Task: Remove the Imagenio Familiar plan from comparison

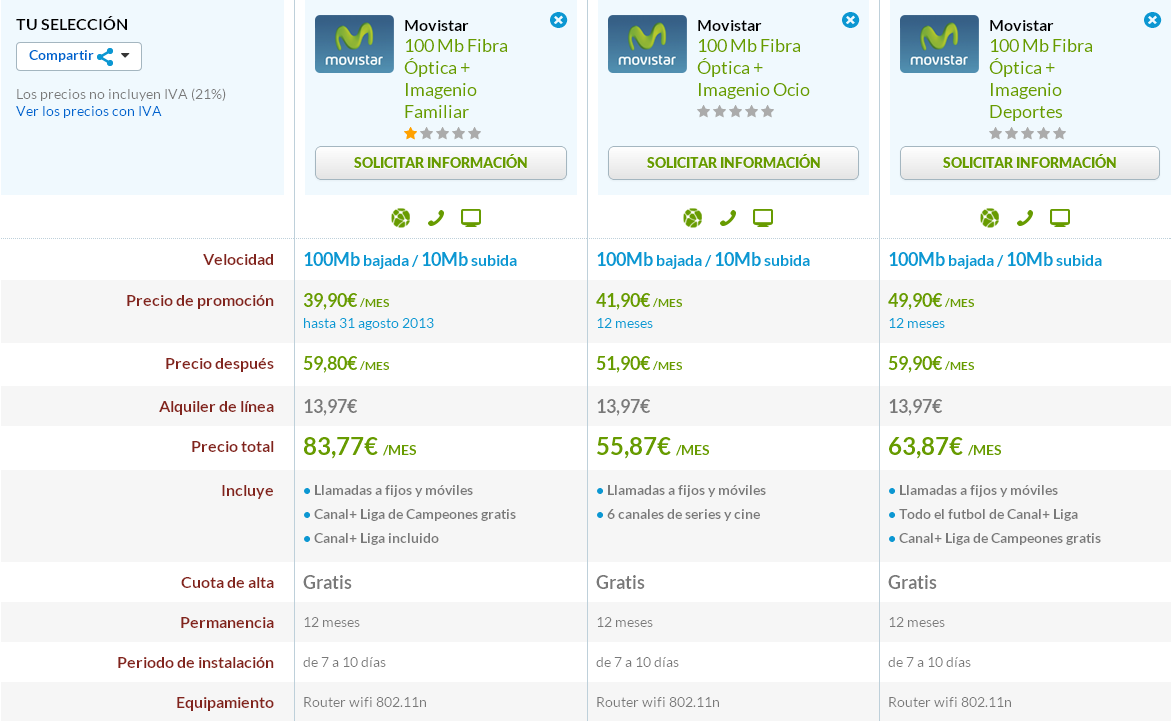Action: pos(558,20)
